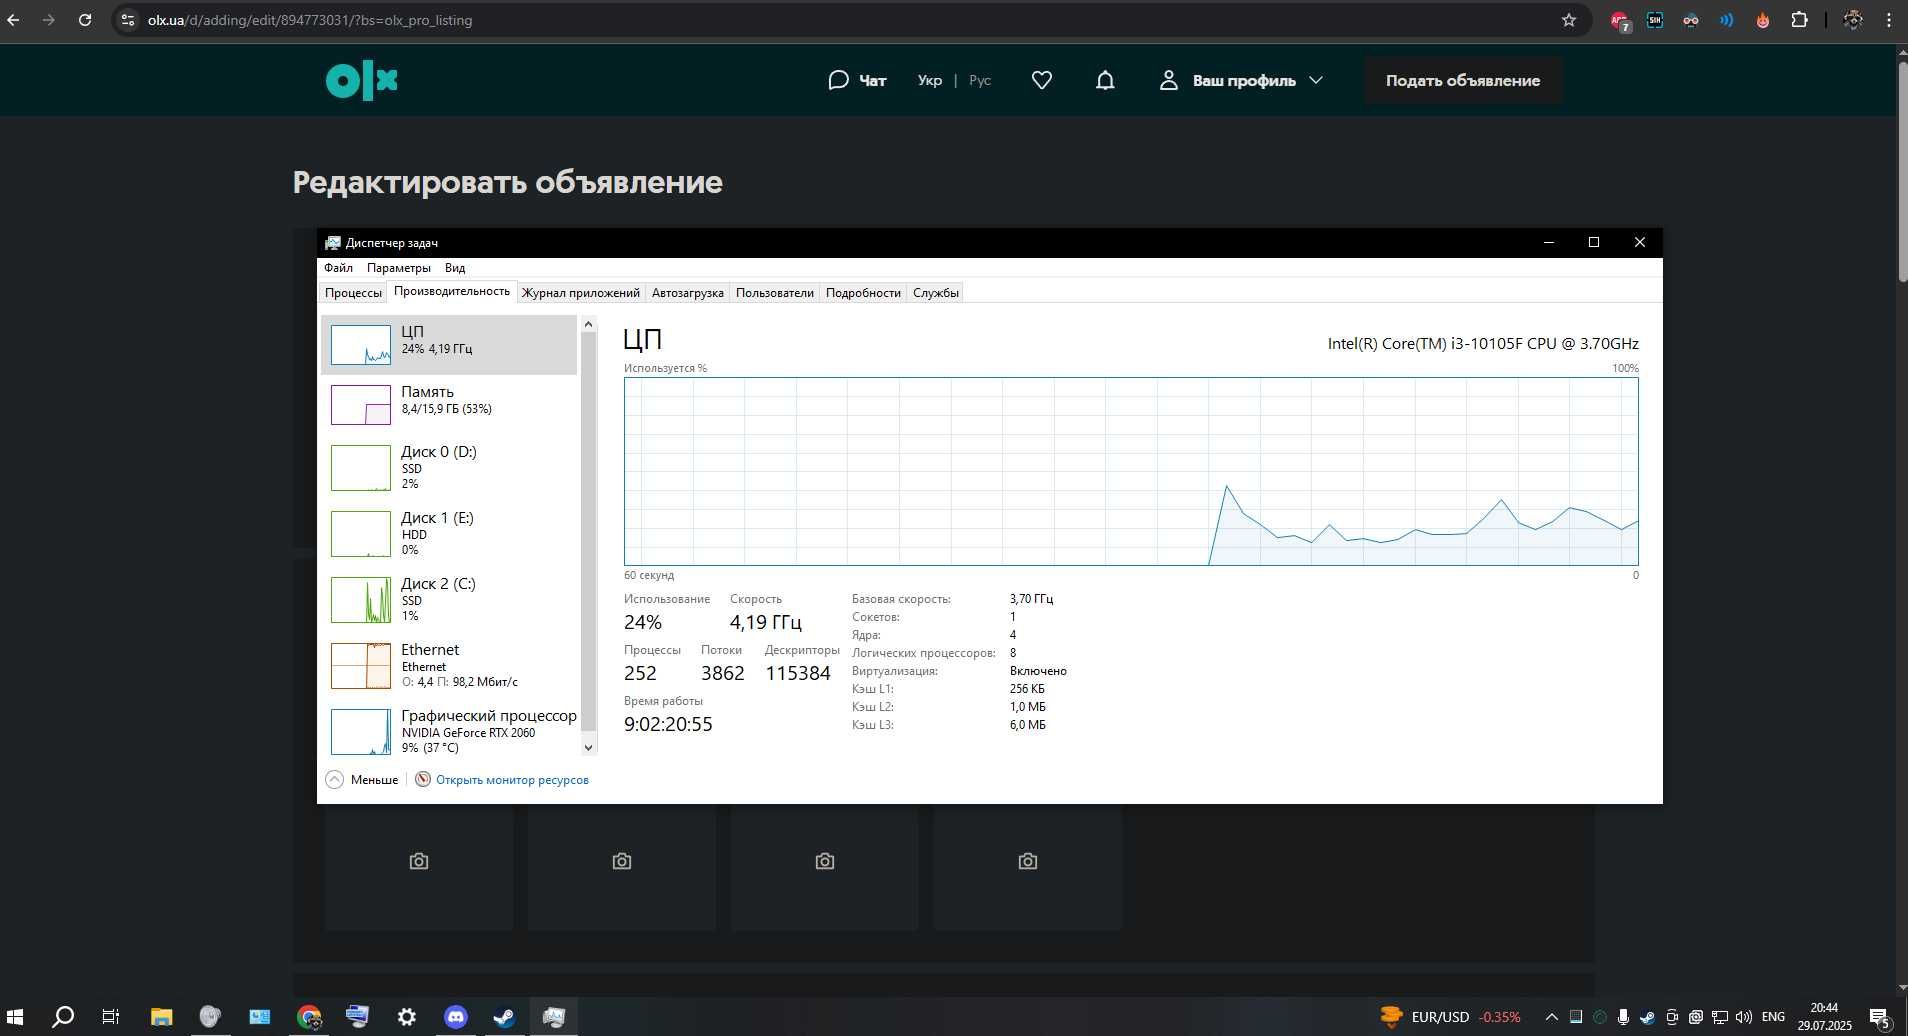Reload the OLX page
Screen dimensions: 1908x1036
click(x=85, y=20)
